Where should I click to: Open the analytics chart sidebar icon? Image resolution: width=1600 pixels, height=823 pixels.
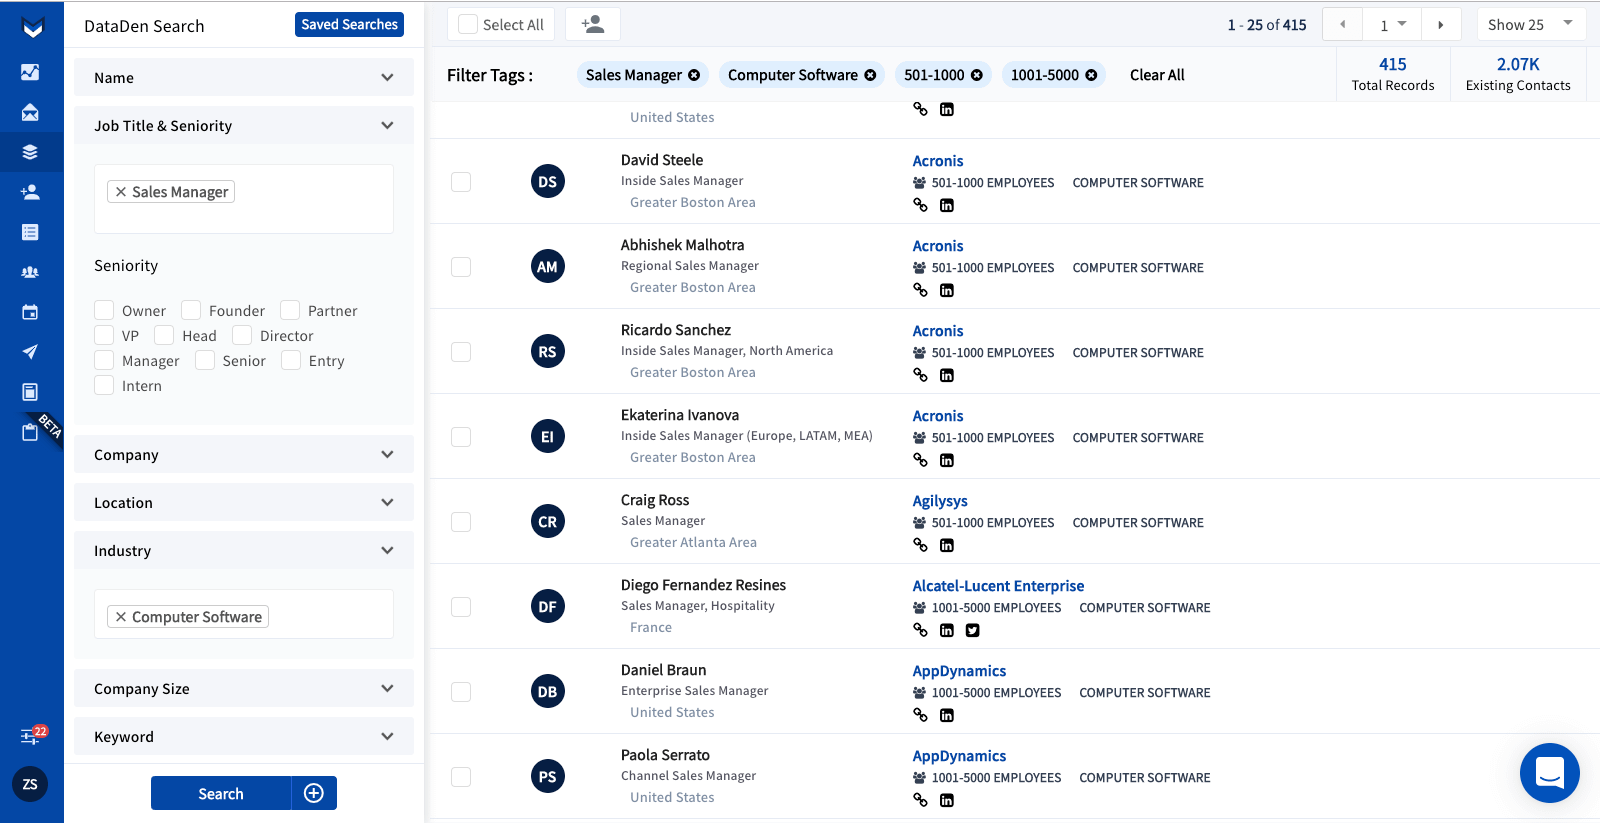(x=30, y=72)
